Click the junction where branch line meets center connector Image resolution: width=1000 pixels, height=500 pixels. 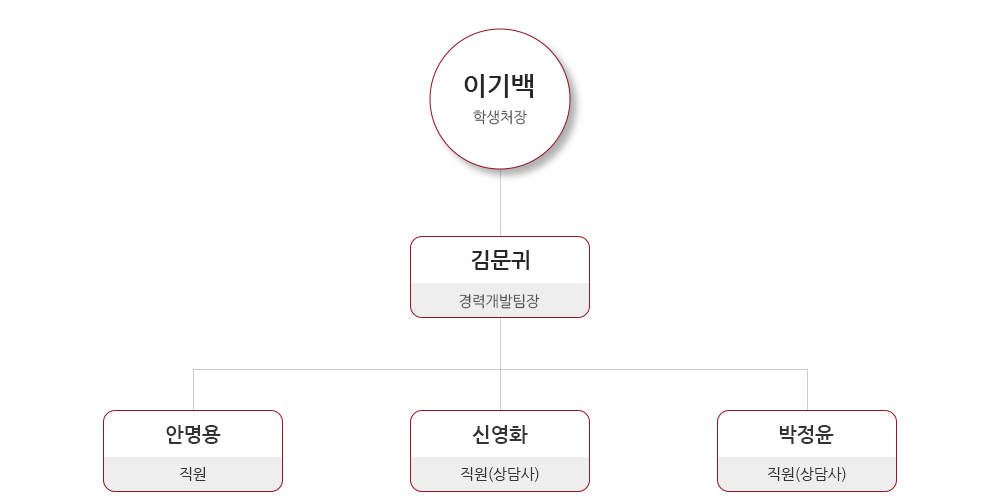pyautogui.click(x=500, y=370)
